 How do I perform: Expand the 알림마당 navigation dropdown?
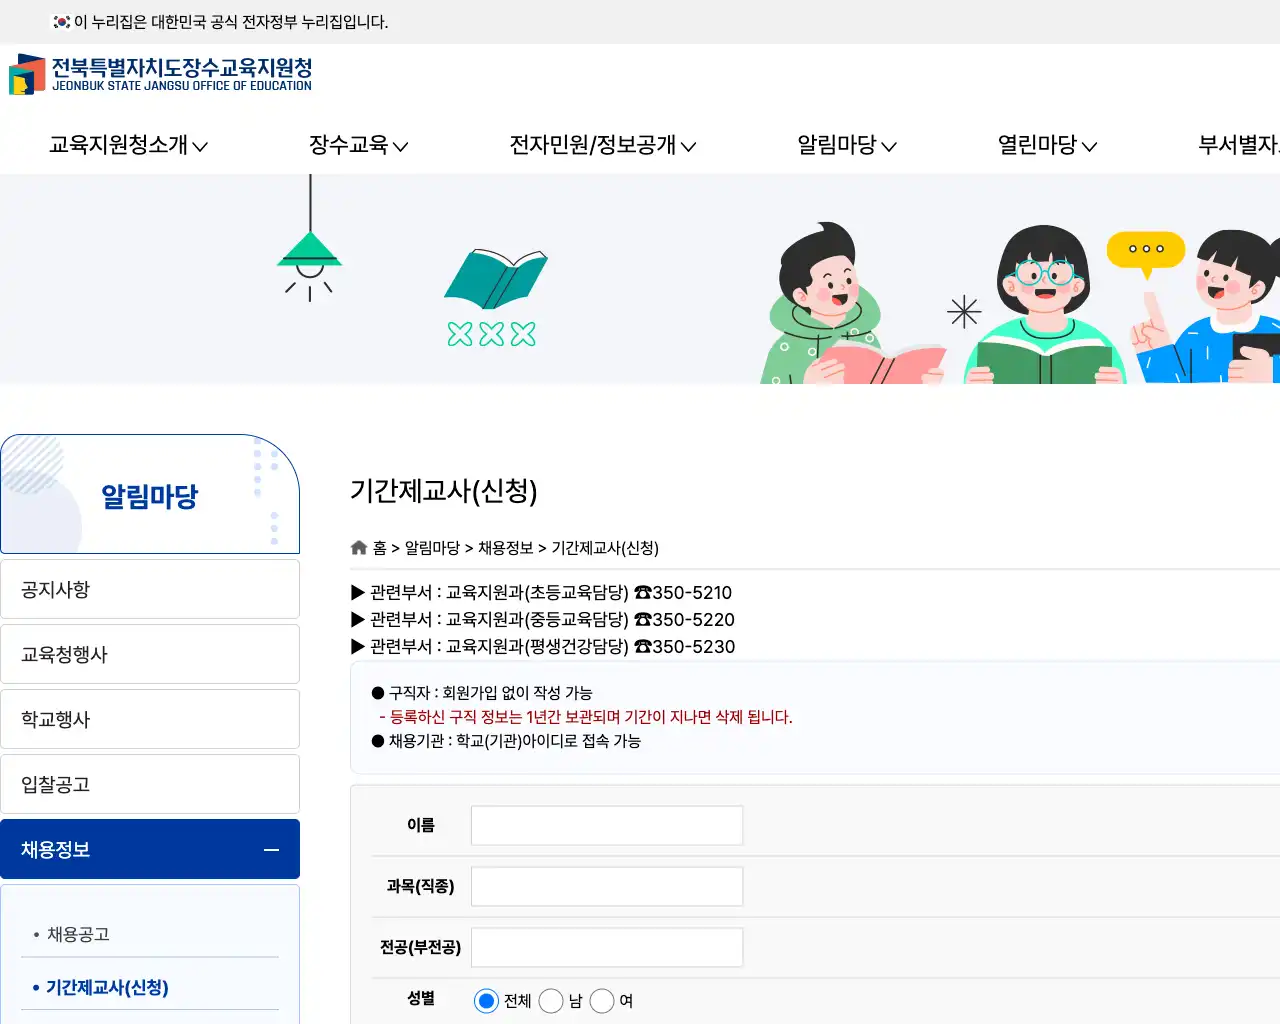point(845,145)
